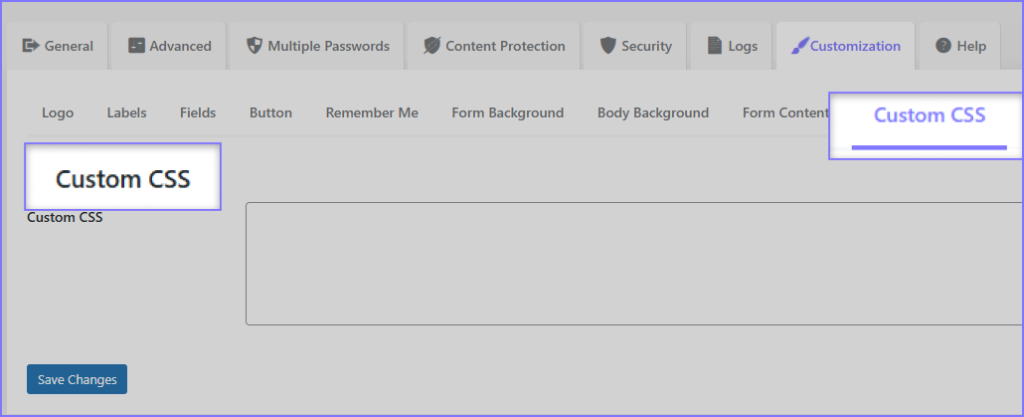Screen dimensions: 1024x417
Task: Select the highlighted Custom CSS sub-tab
Action: click(x=929, y=116)
